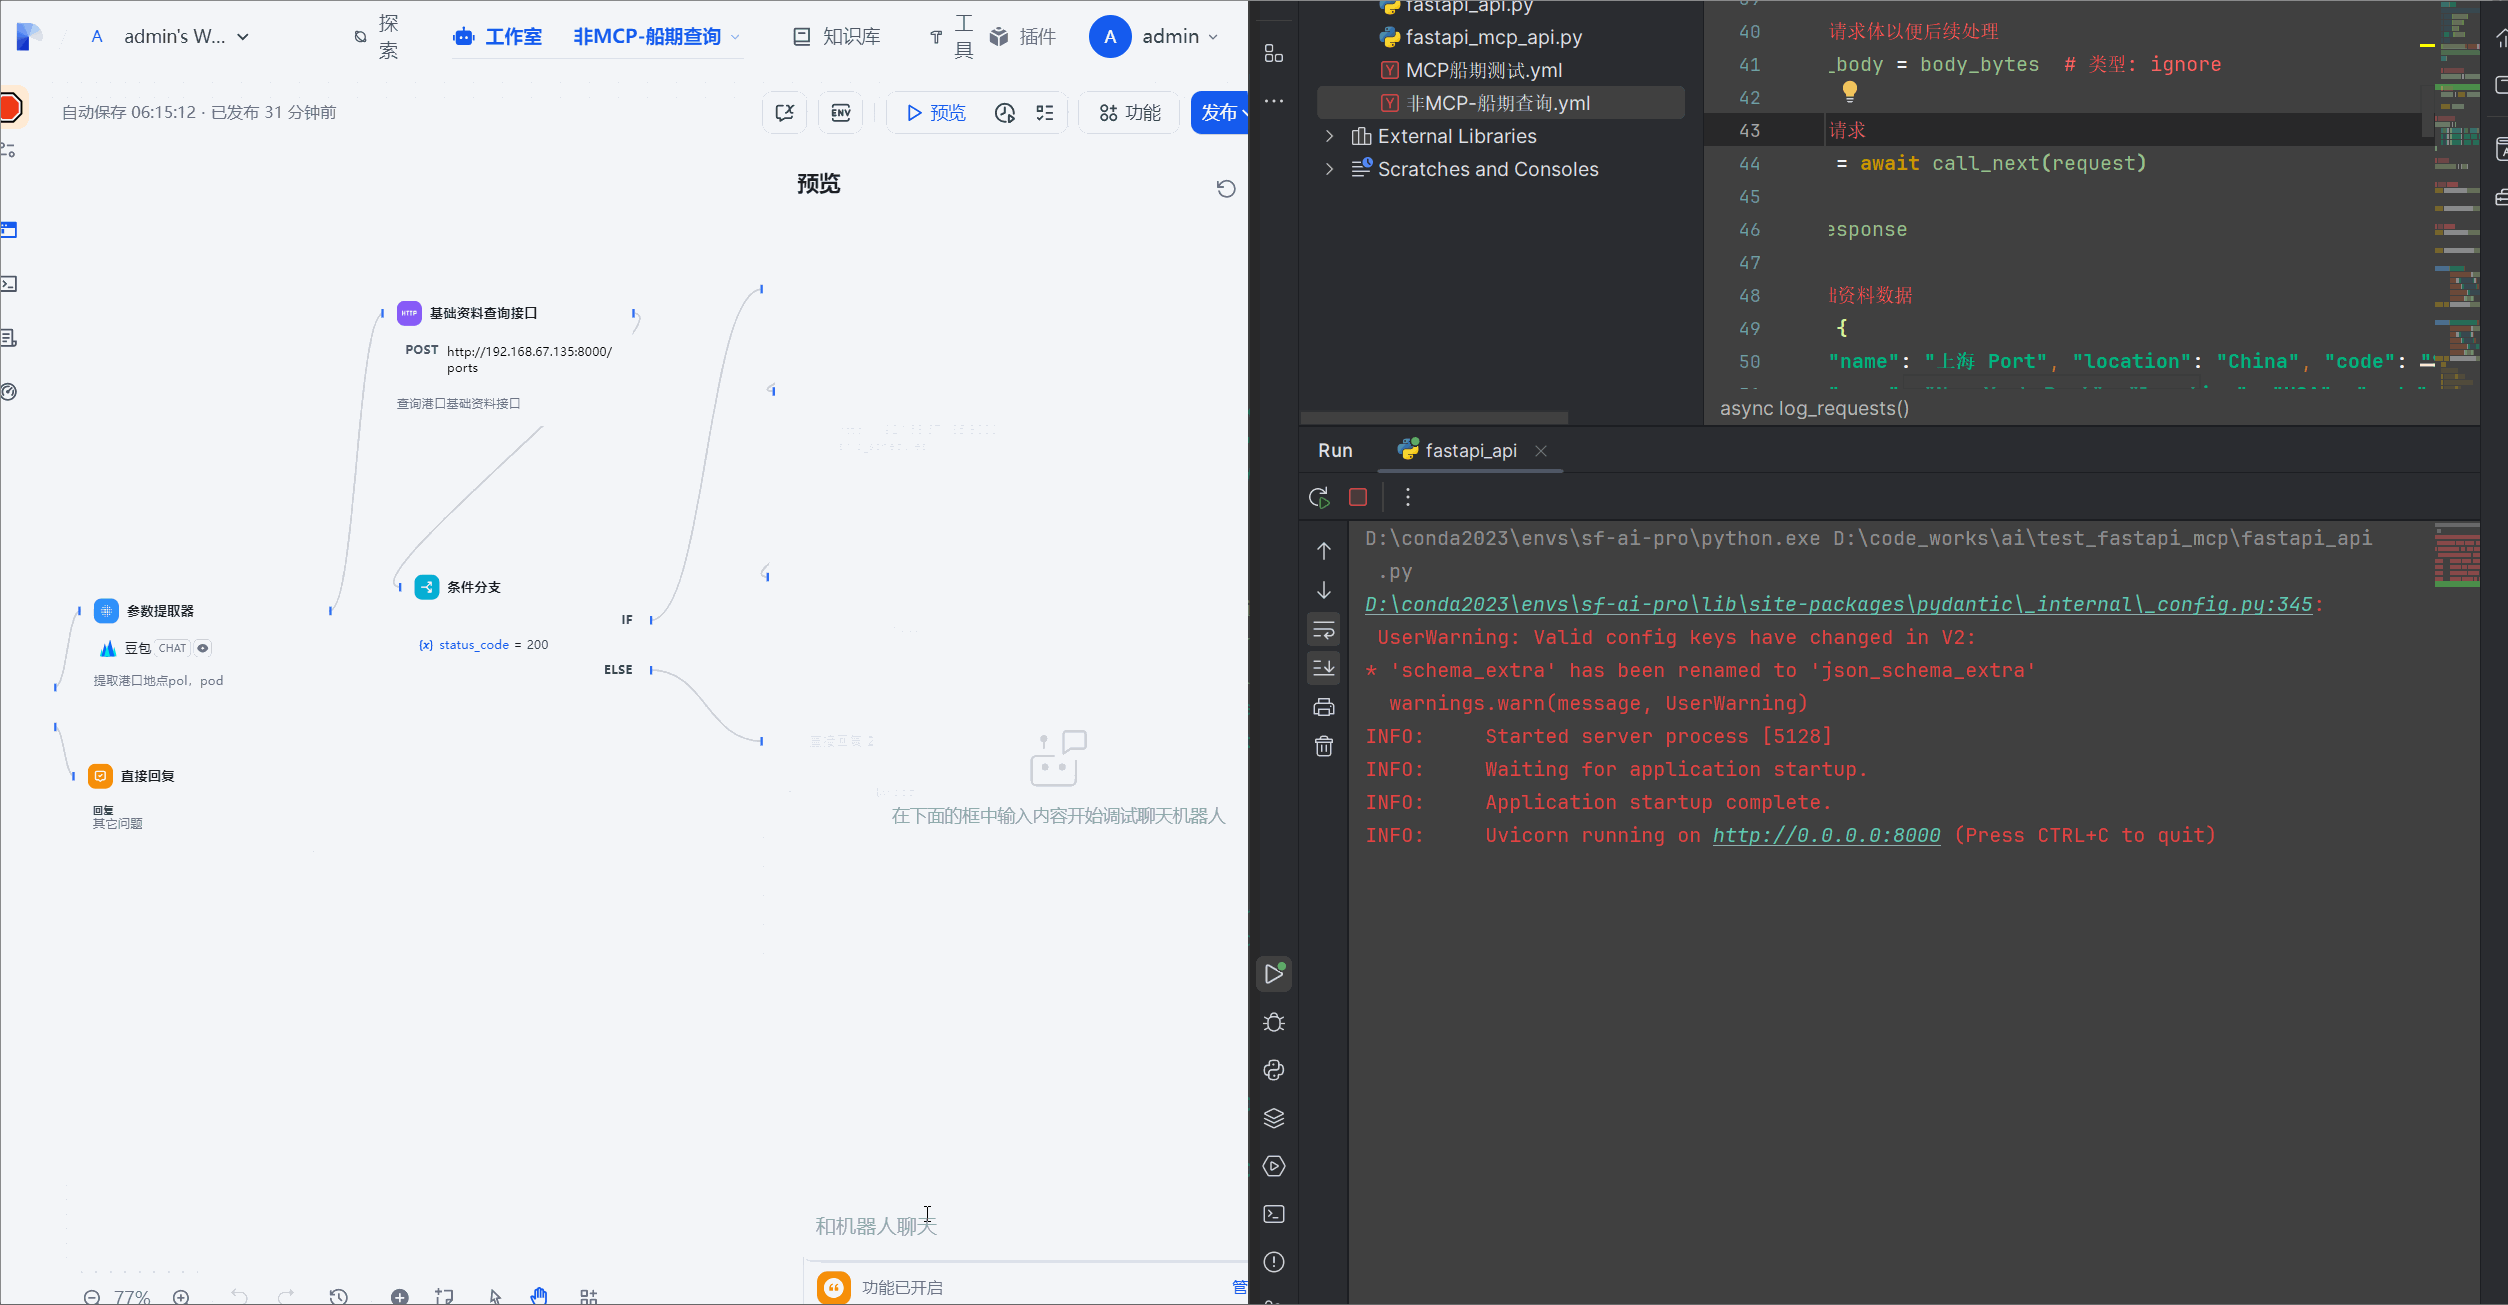Stop the running fastapi_api process
Viewport: 2508px width, 1305px height.
(1358, 497)
